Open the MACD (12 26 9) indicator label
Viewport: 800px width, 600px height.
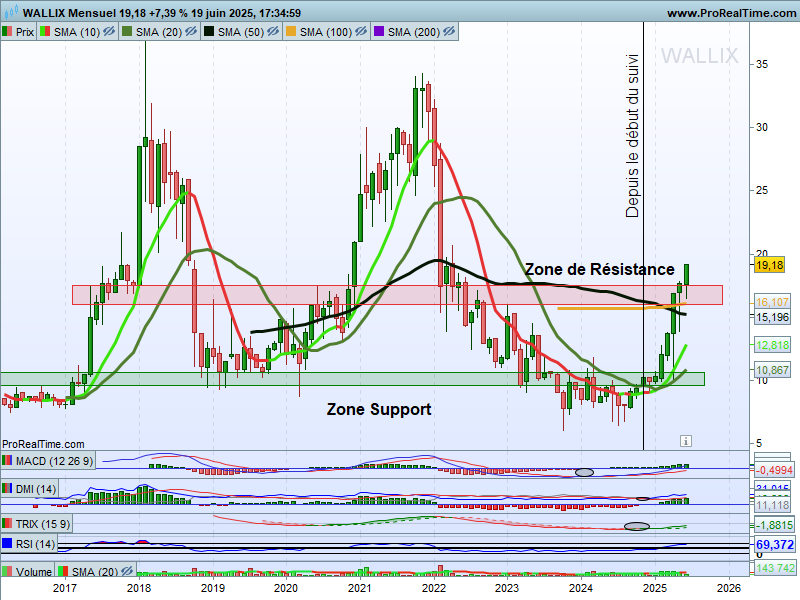54,461
